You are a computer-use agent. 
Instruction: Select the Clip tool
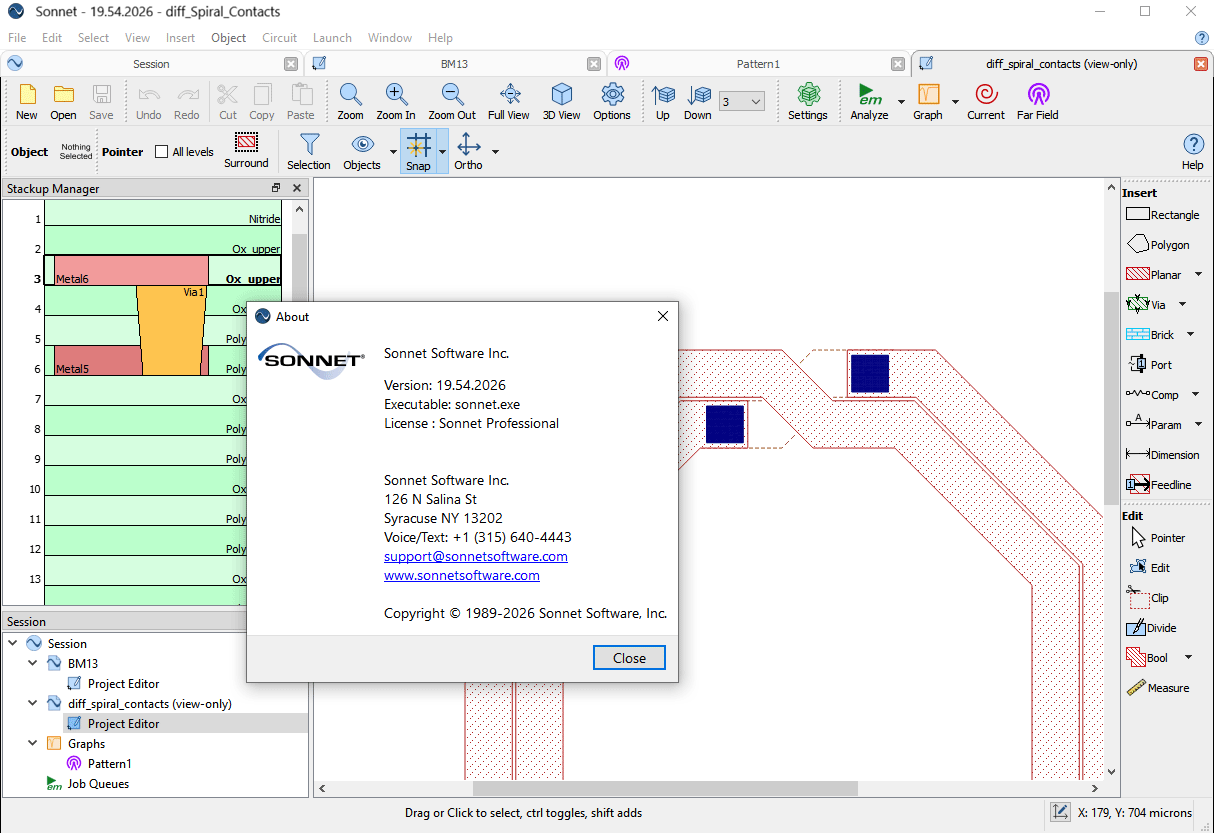pyautogui.click(x=1147, y=597)
